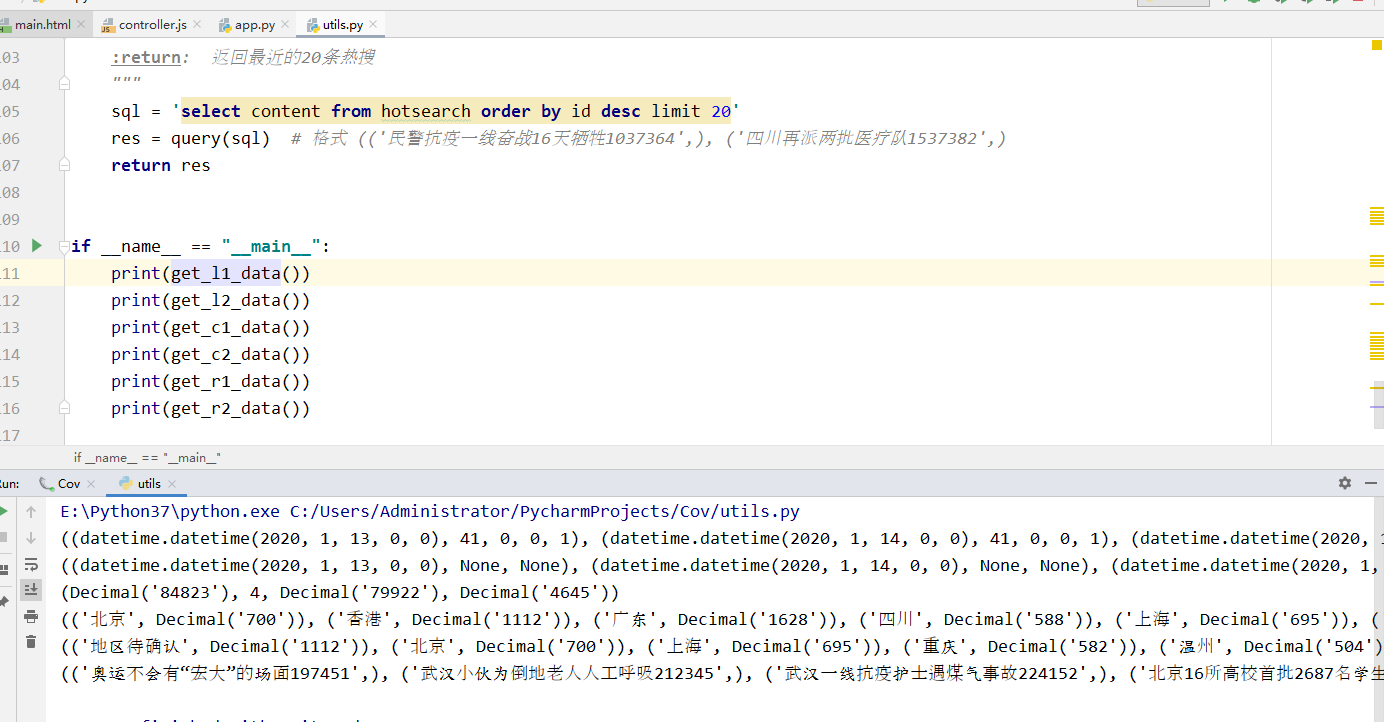Stop the running process
The image size is (1384, 722).
(3, 537)
